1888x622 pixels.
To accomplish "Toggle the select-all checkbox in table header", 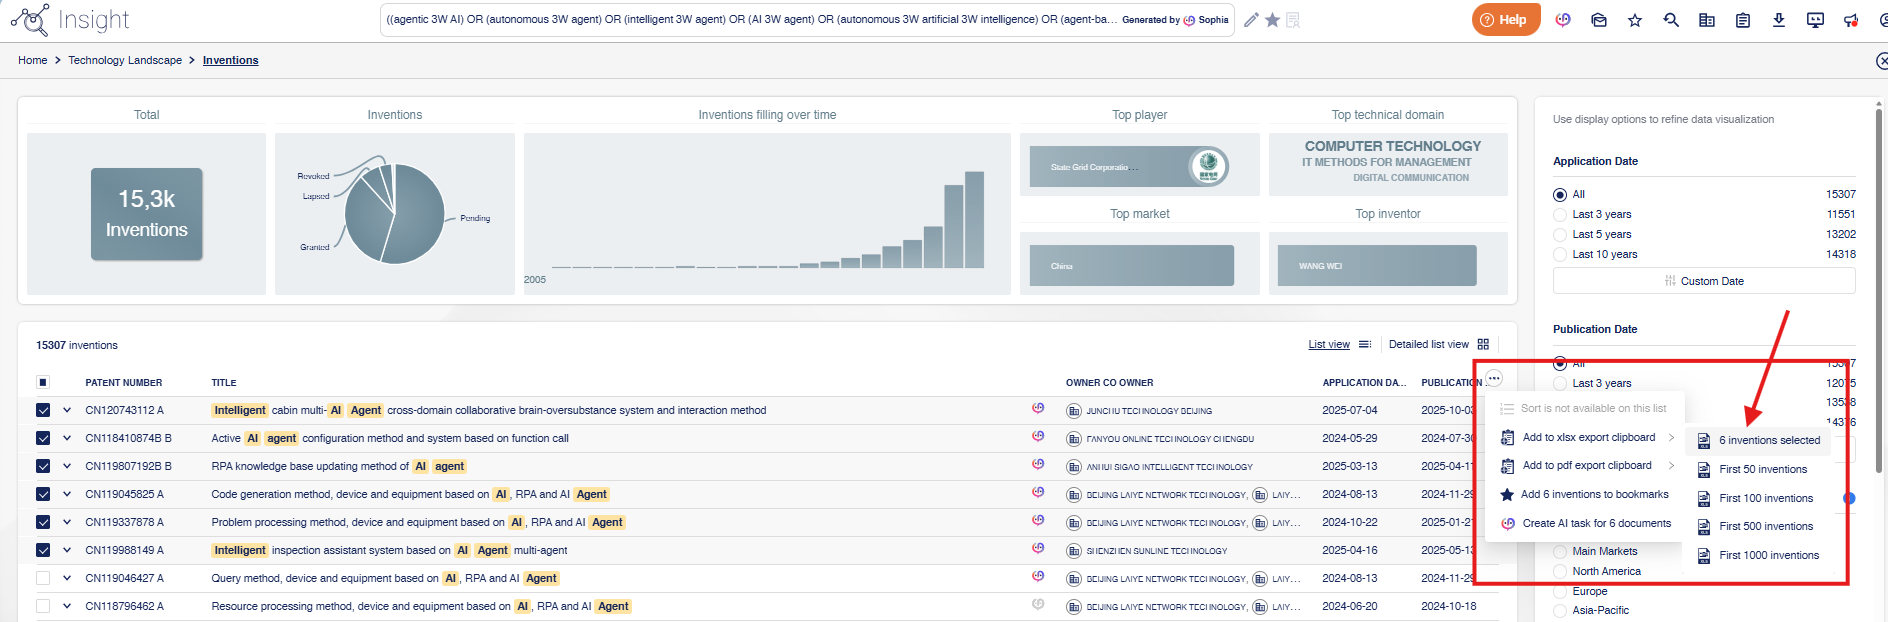I will point(43,382).
